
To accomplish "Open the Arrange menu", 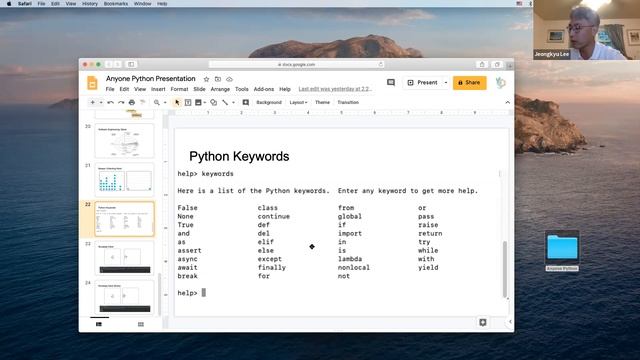I will 220,89.
